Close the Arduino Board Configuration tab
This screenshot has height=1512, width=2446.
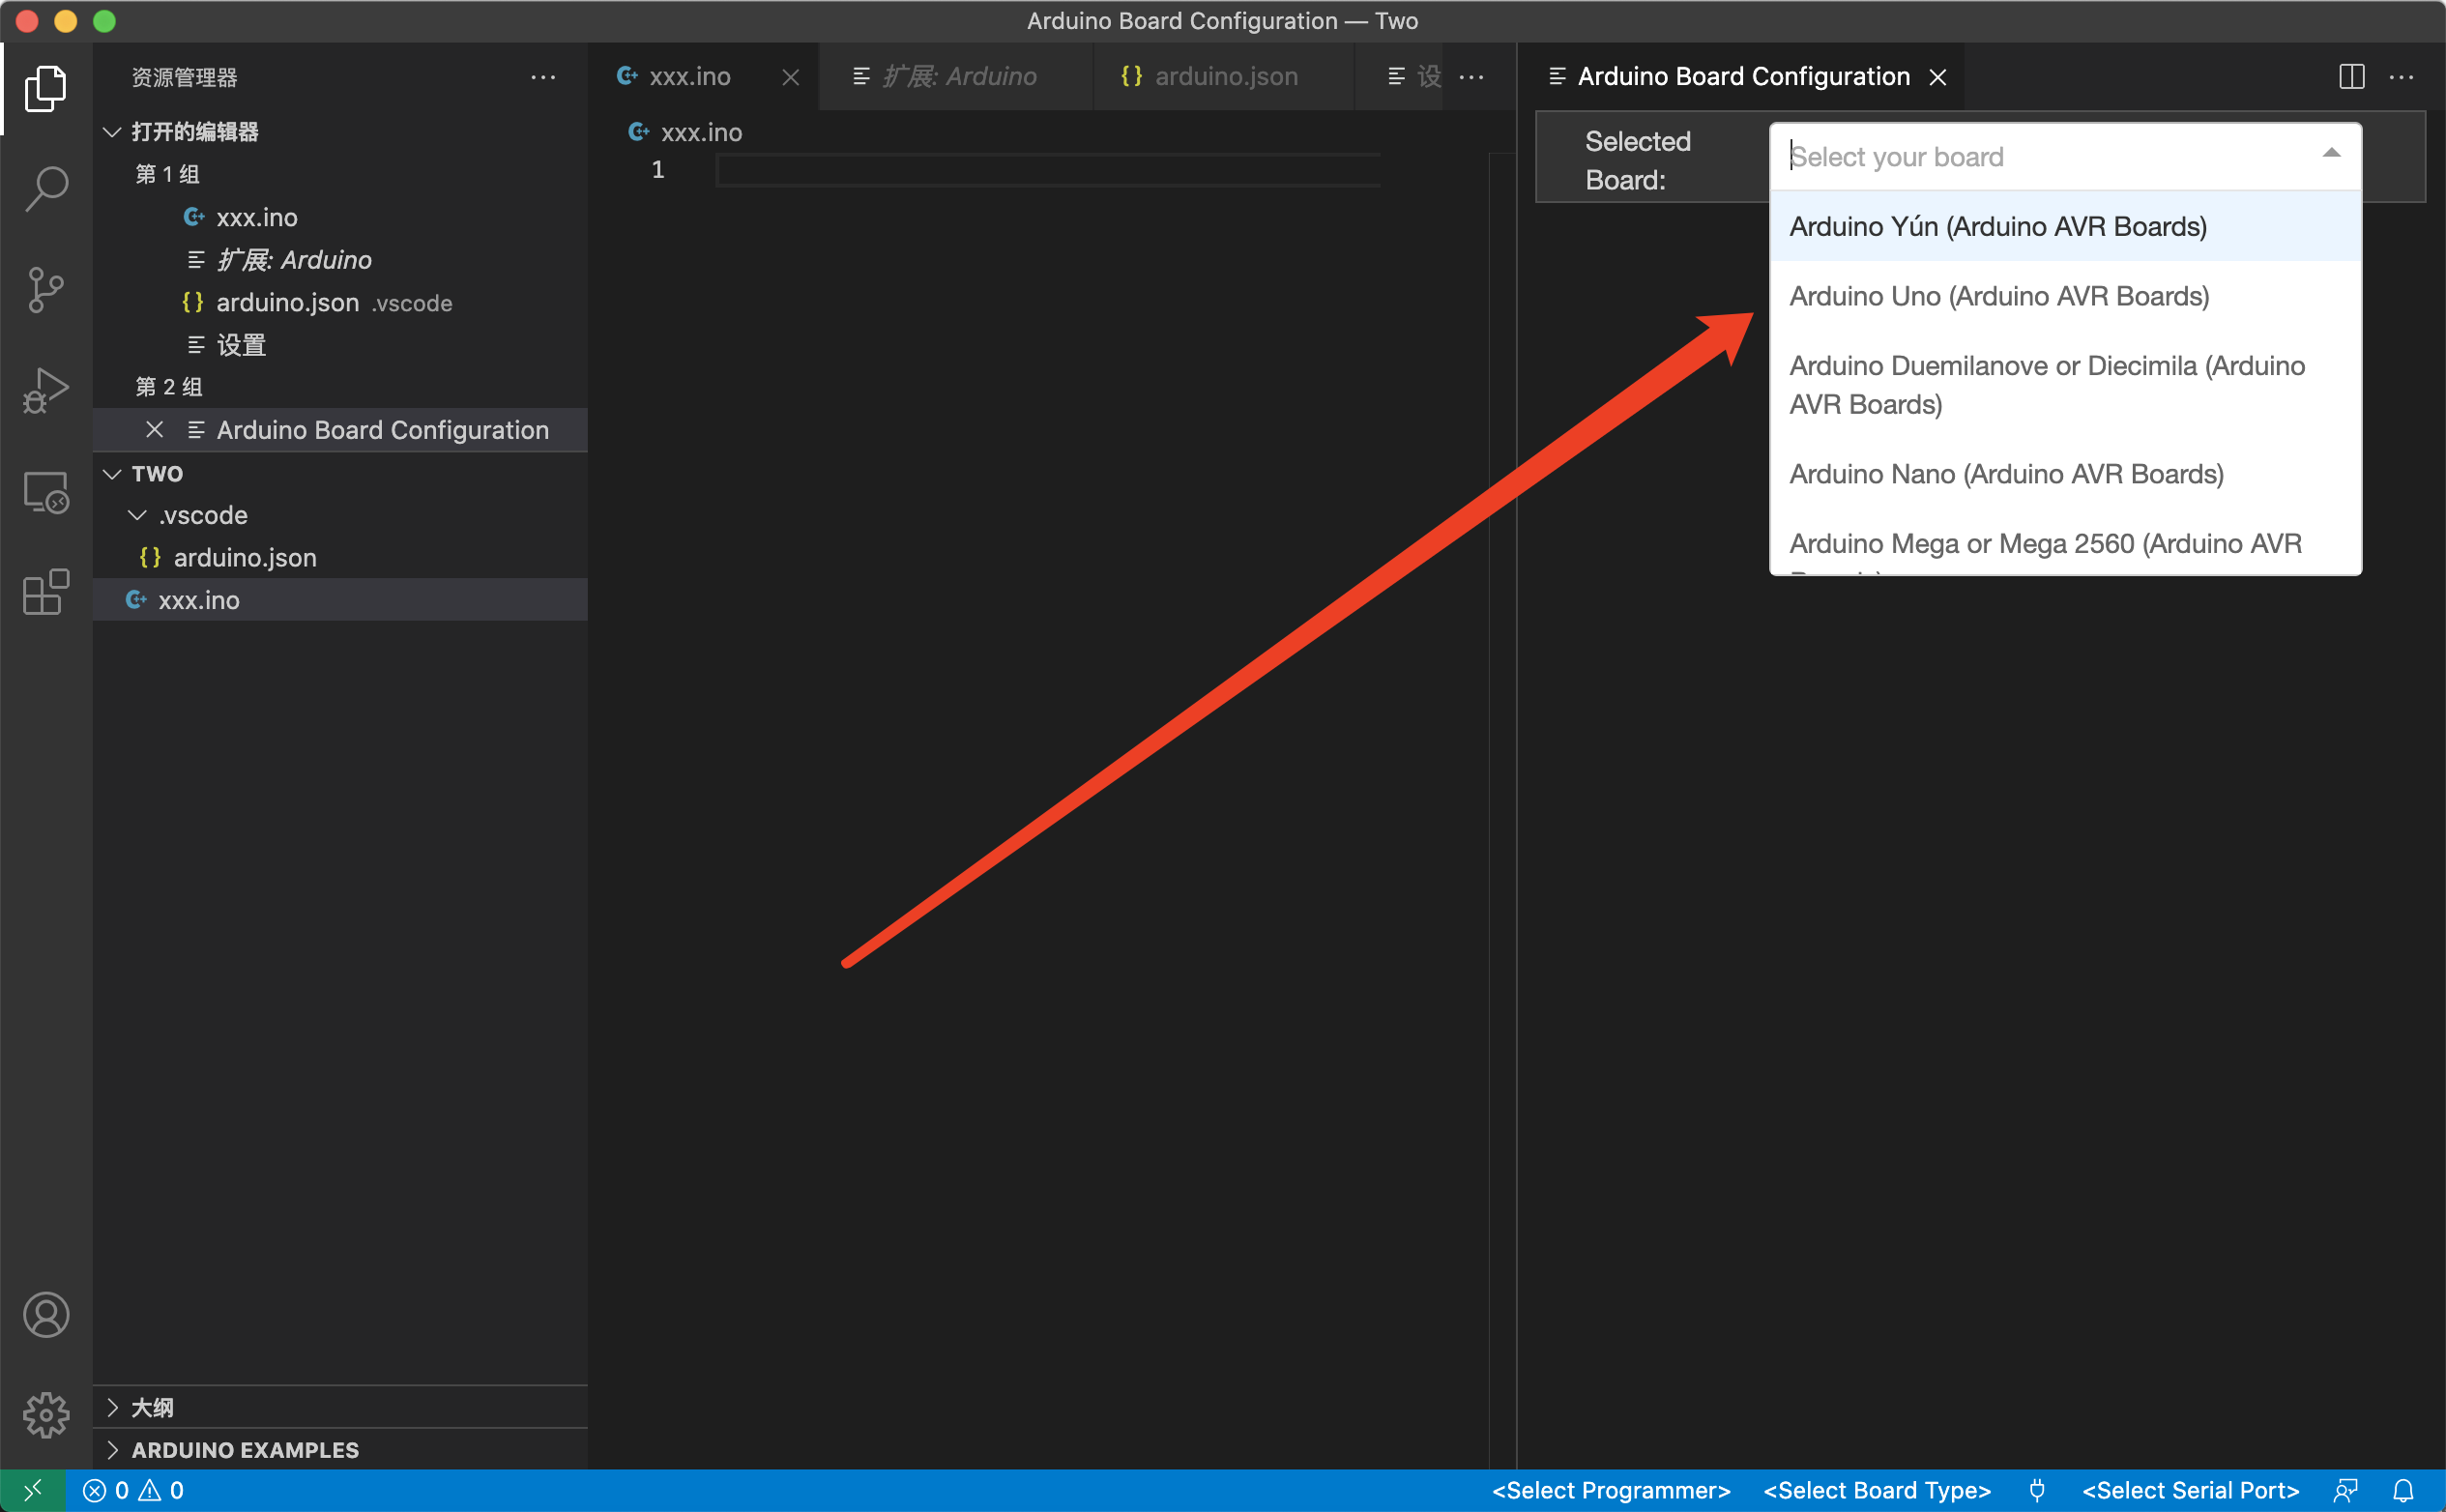pyautogui.click(x=1938, y=77)
